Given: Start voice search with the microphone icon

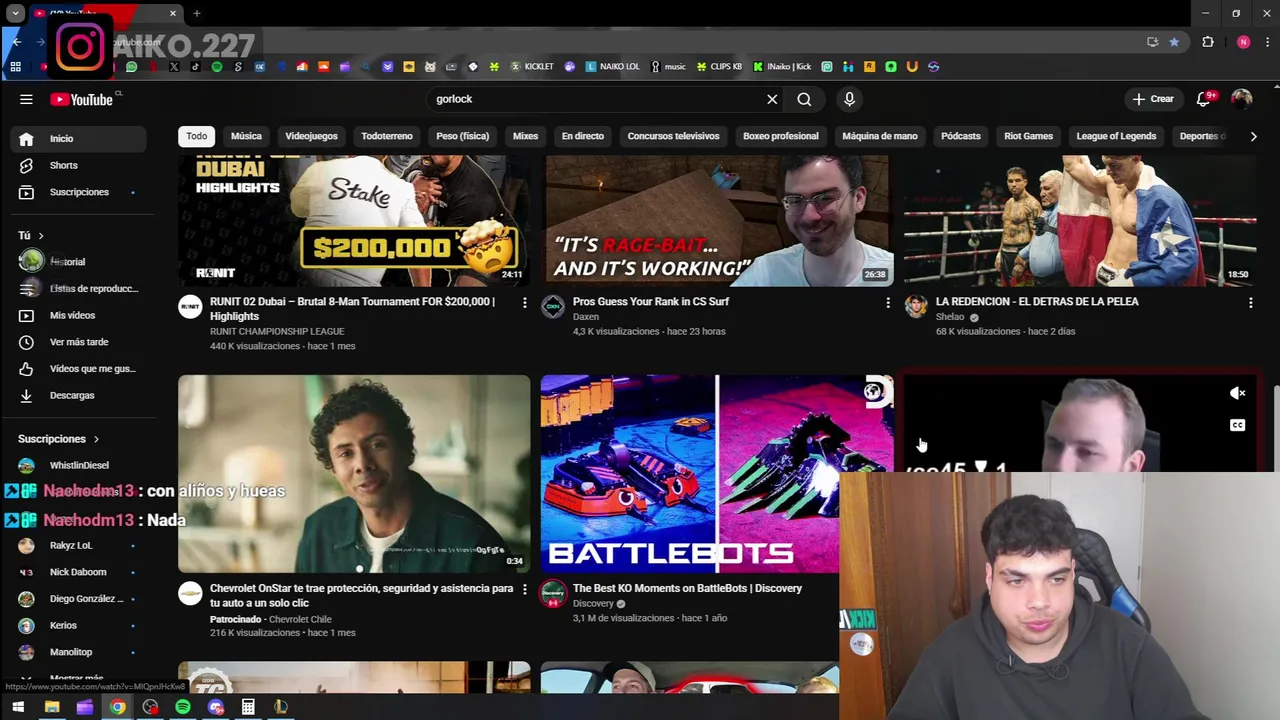Looking at the screenshot, I should pyautogui.click(x=849, y=99).
